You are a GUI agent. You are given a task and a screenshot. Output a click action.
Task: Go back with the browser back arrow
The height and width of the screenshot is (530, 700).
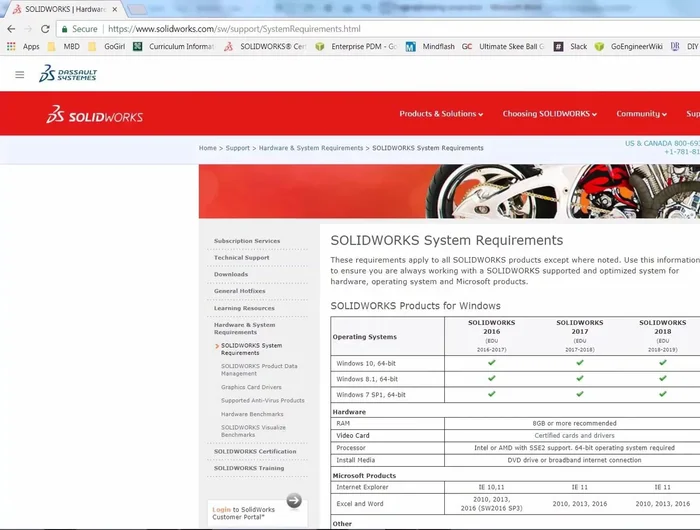11,29
